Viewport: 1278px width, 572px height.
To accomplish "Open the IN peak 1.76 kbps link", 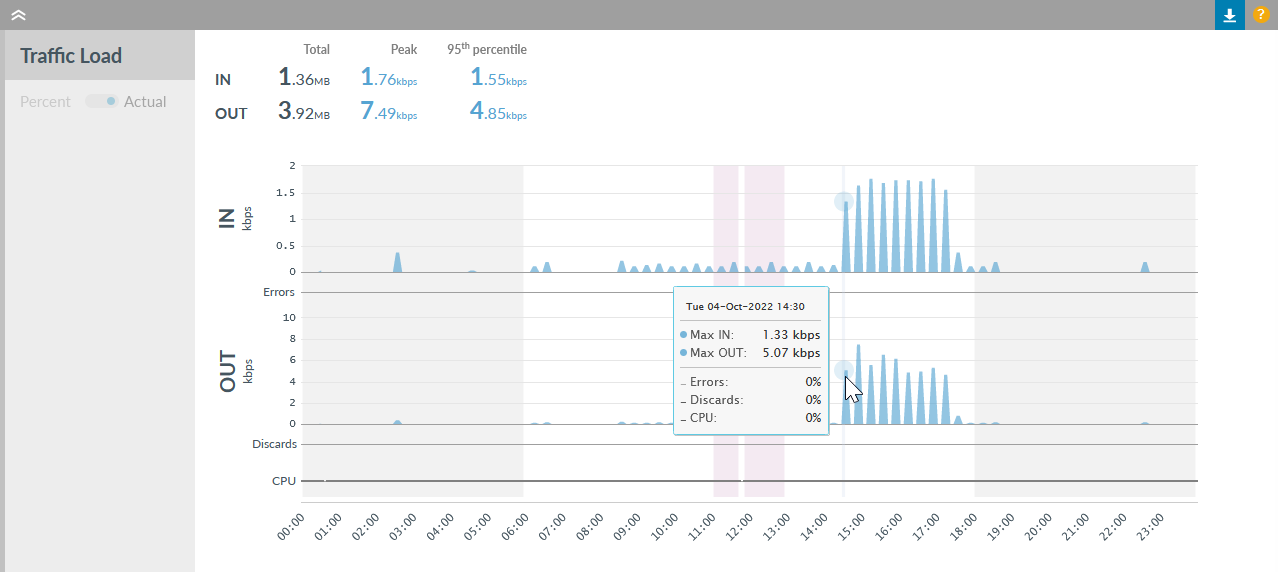I will (x=388, y=78).
